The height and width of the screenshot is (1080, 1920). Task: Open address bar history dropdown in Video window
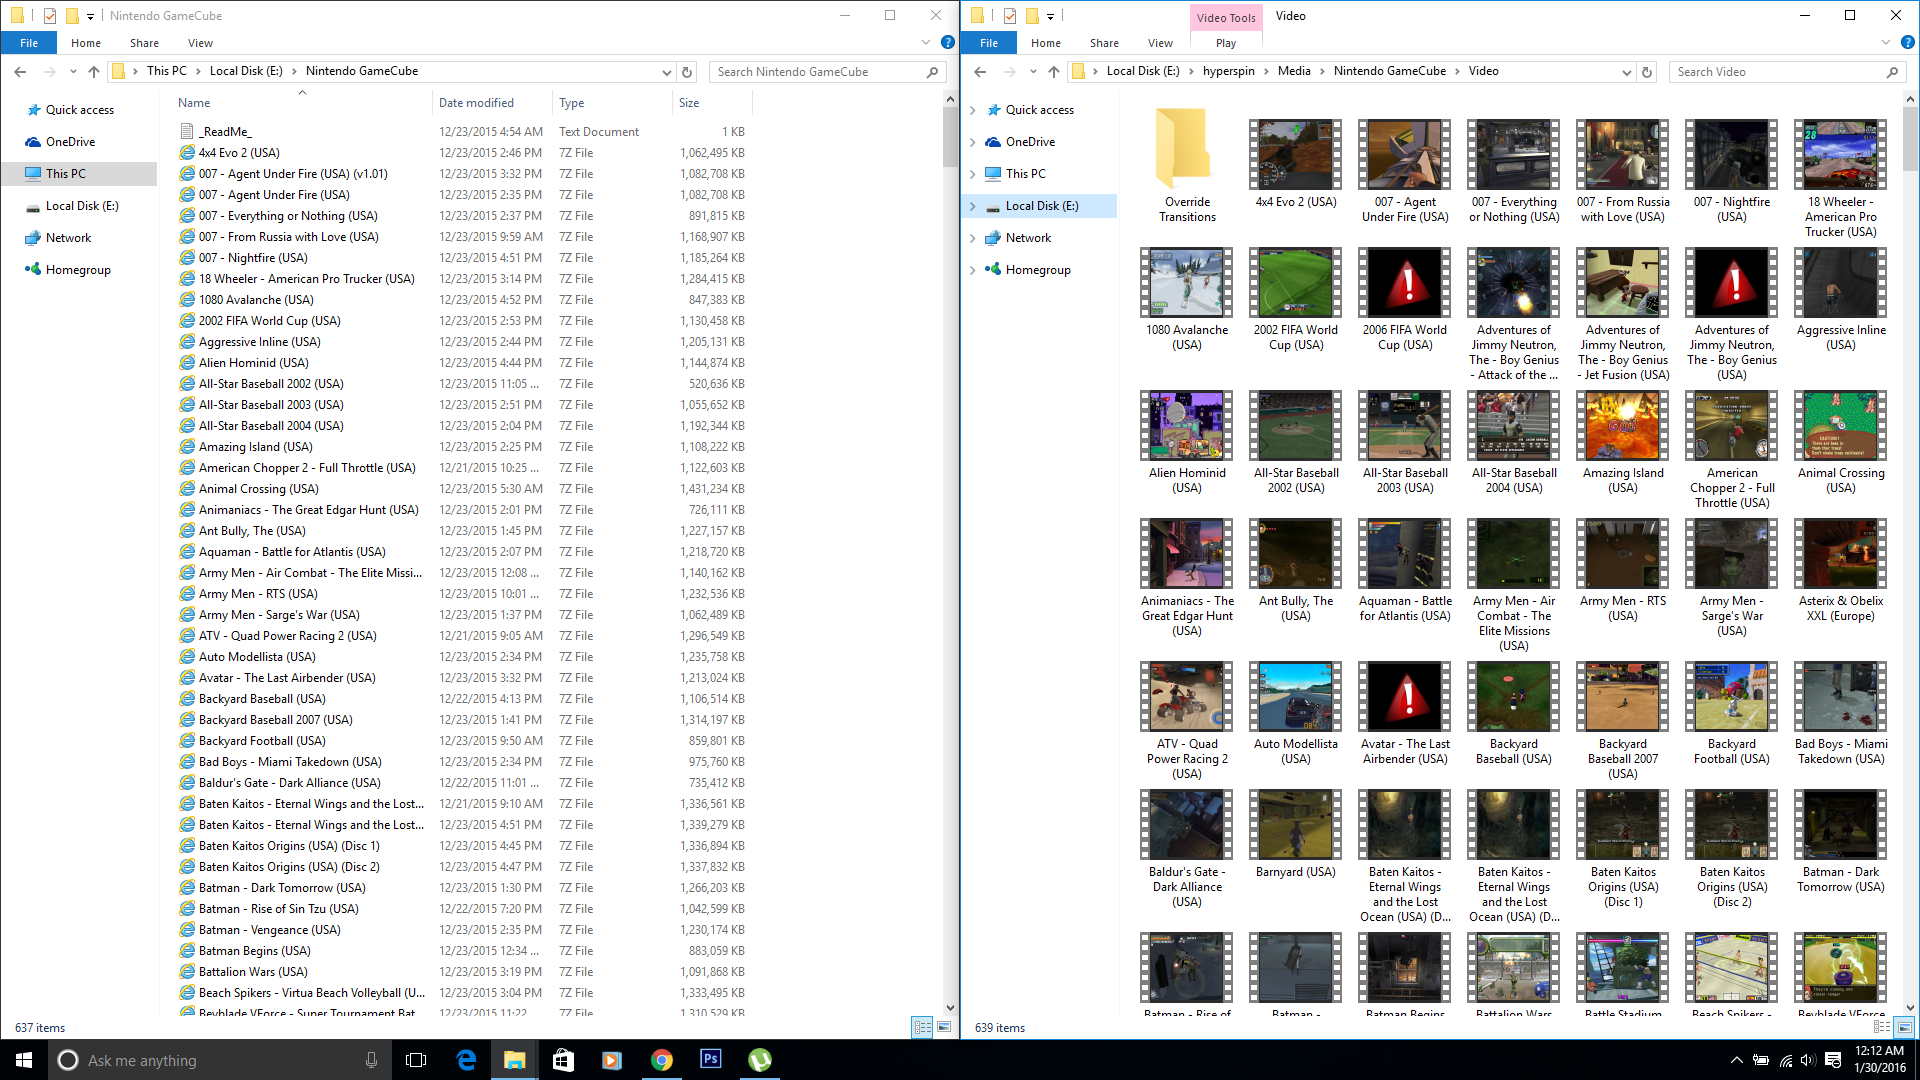click(1626, 72)
